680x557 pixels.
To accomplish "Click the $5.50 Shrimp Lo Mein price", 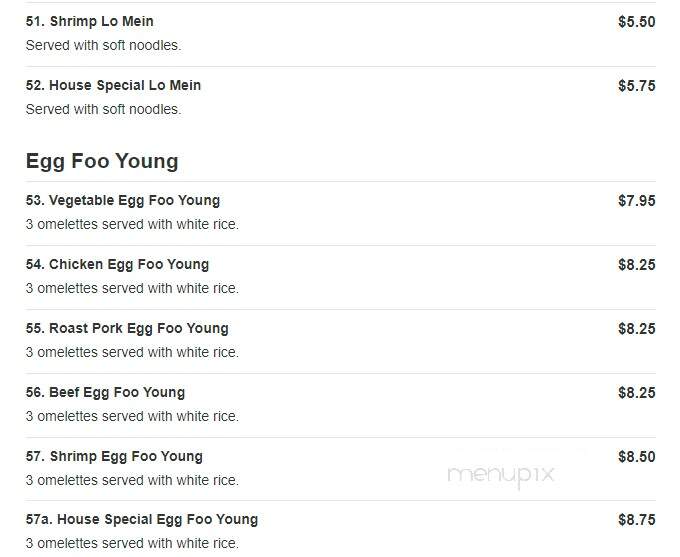I will click(637, 22).
